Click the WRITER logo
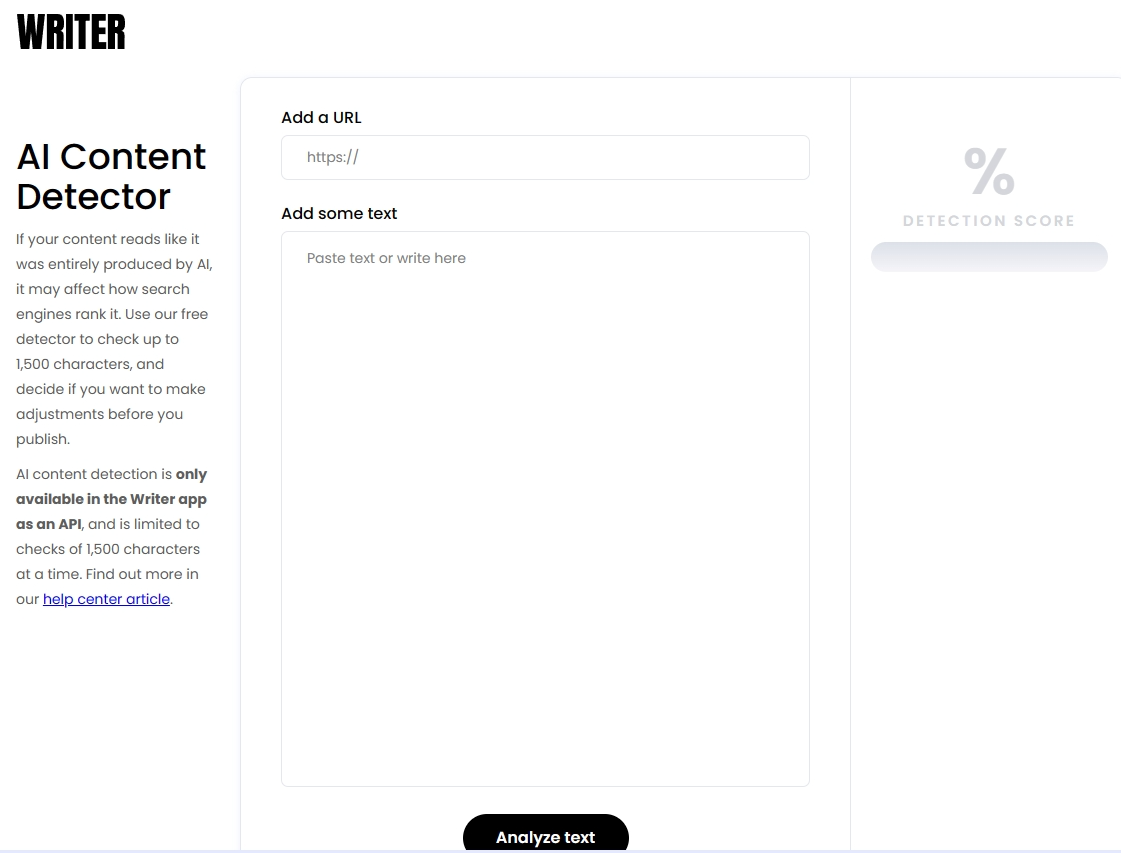Image resolution: width=1121 pixels, height=853 pixels. [71, 32]
